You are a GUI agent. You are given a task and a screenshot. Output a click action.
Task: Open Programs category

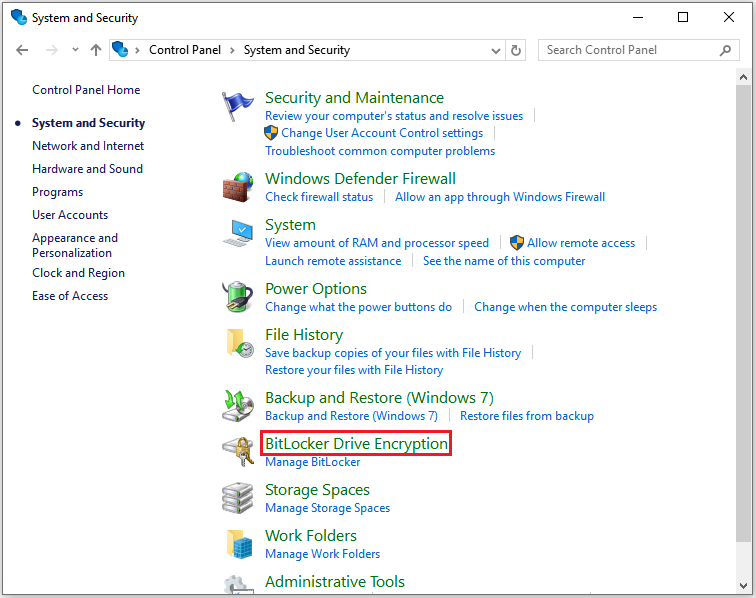click(x=57, y=192)
